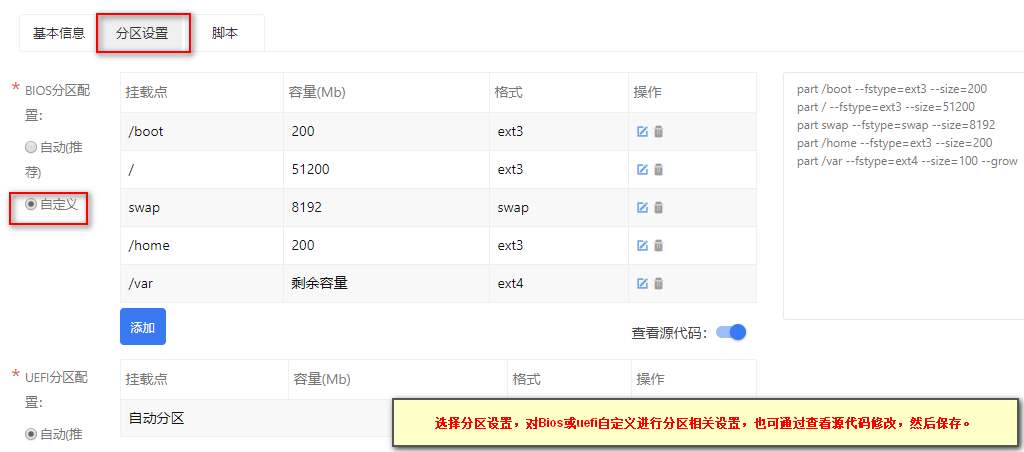
Task: Open the 脚本 tab
Action: (225, 33)
